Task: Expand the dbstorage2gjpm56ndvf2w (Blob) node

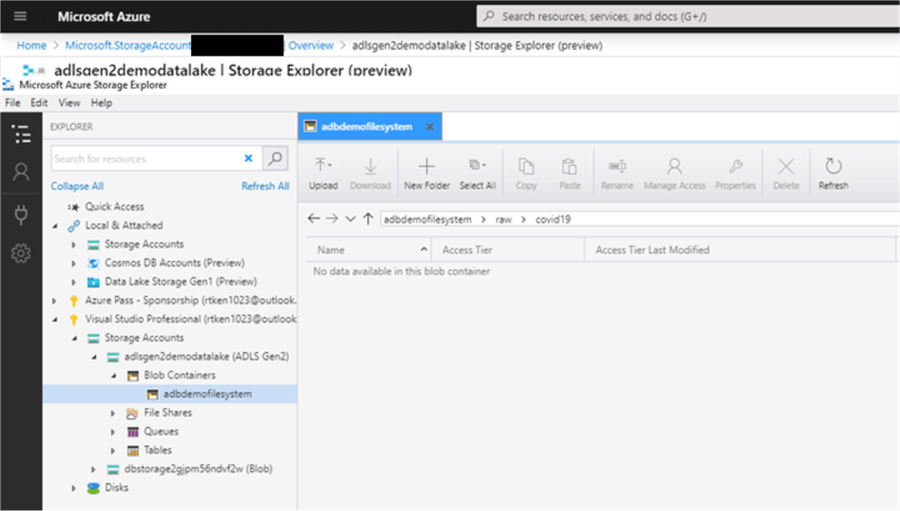Action: (93, 469)
